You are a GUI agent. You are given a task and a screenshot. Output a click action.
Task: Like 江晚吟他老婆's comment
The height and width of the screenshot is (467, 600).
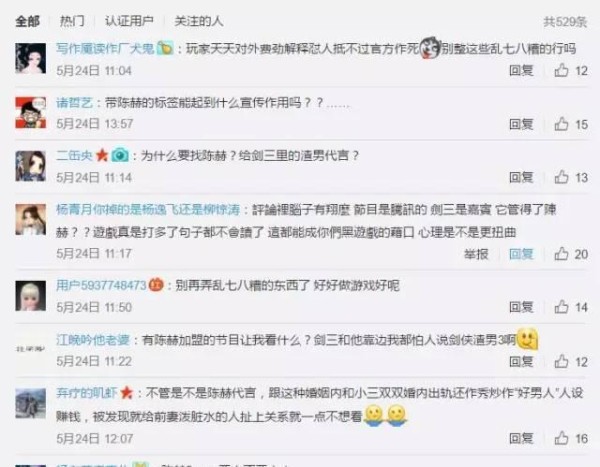561,361
